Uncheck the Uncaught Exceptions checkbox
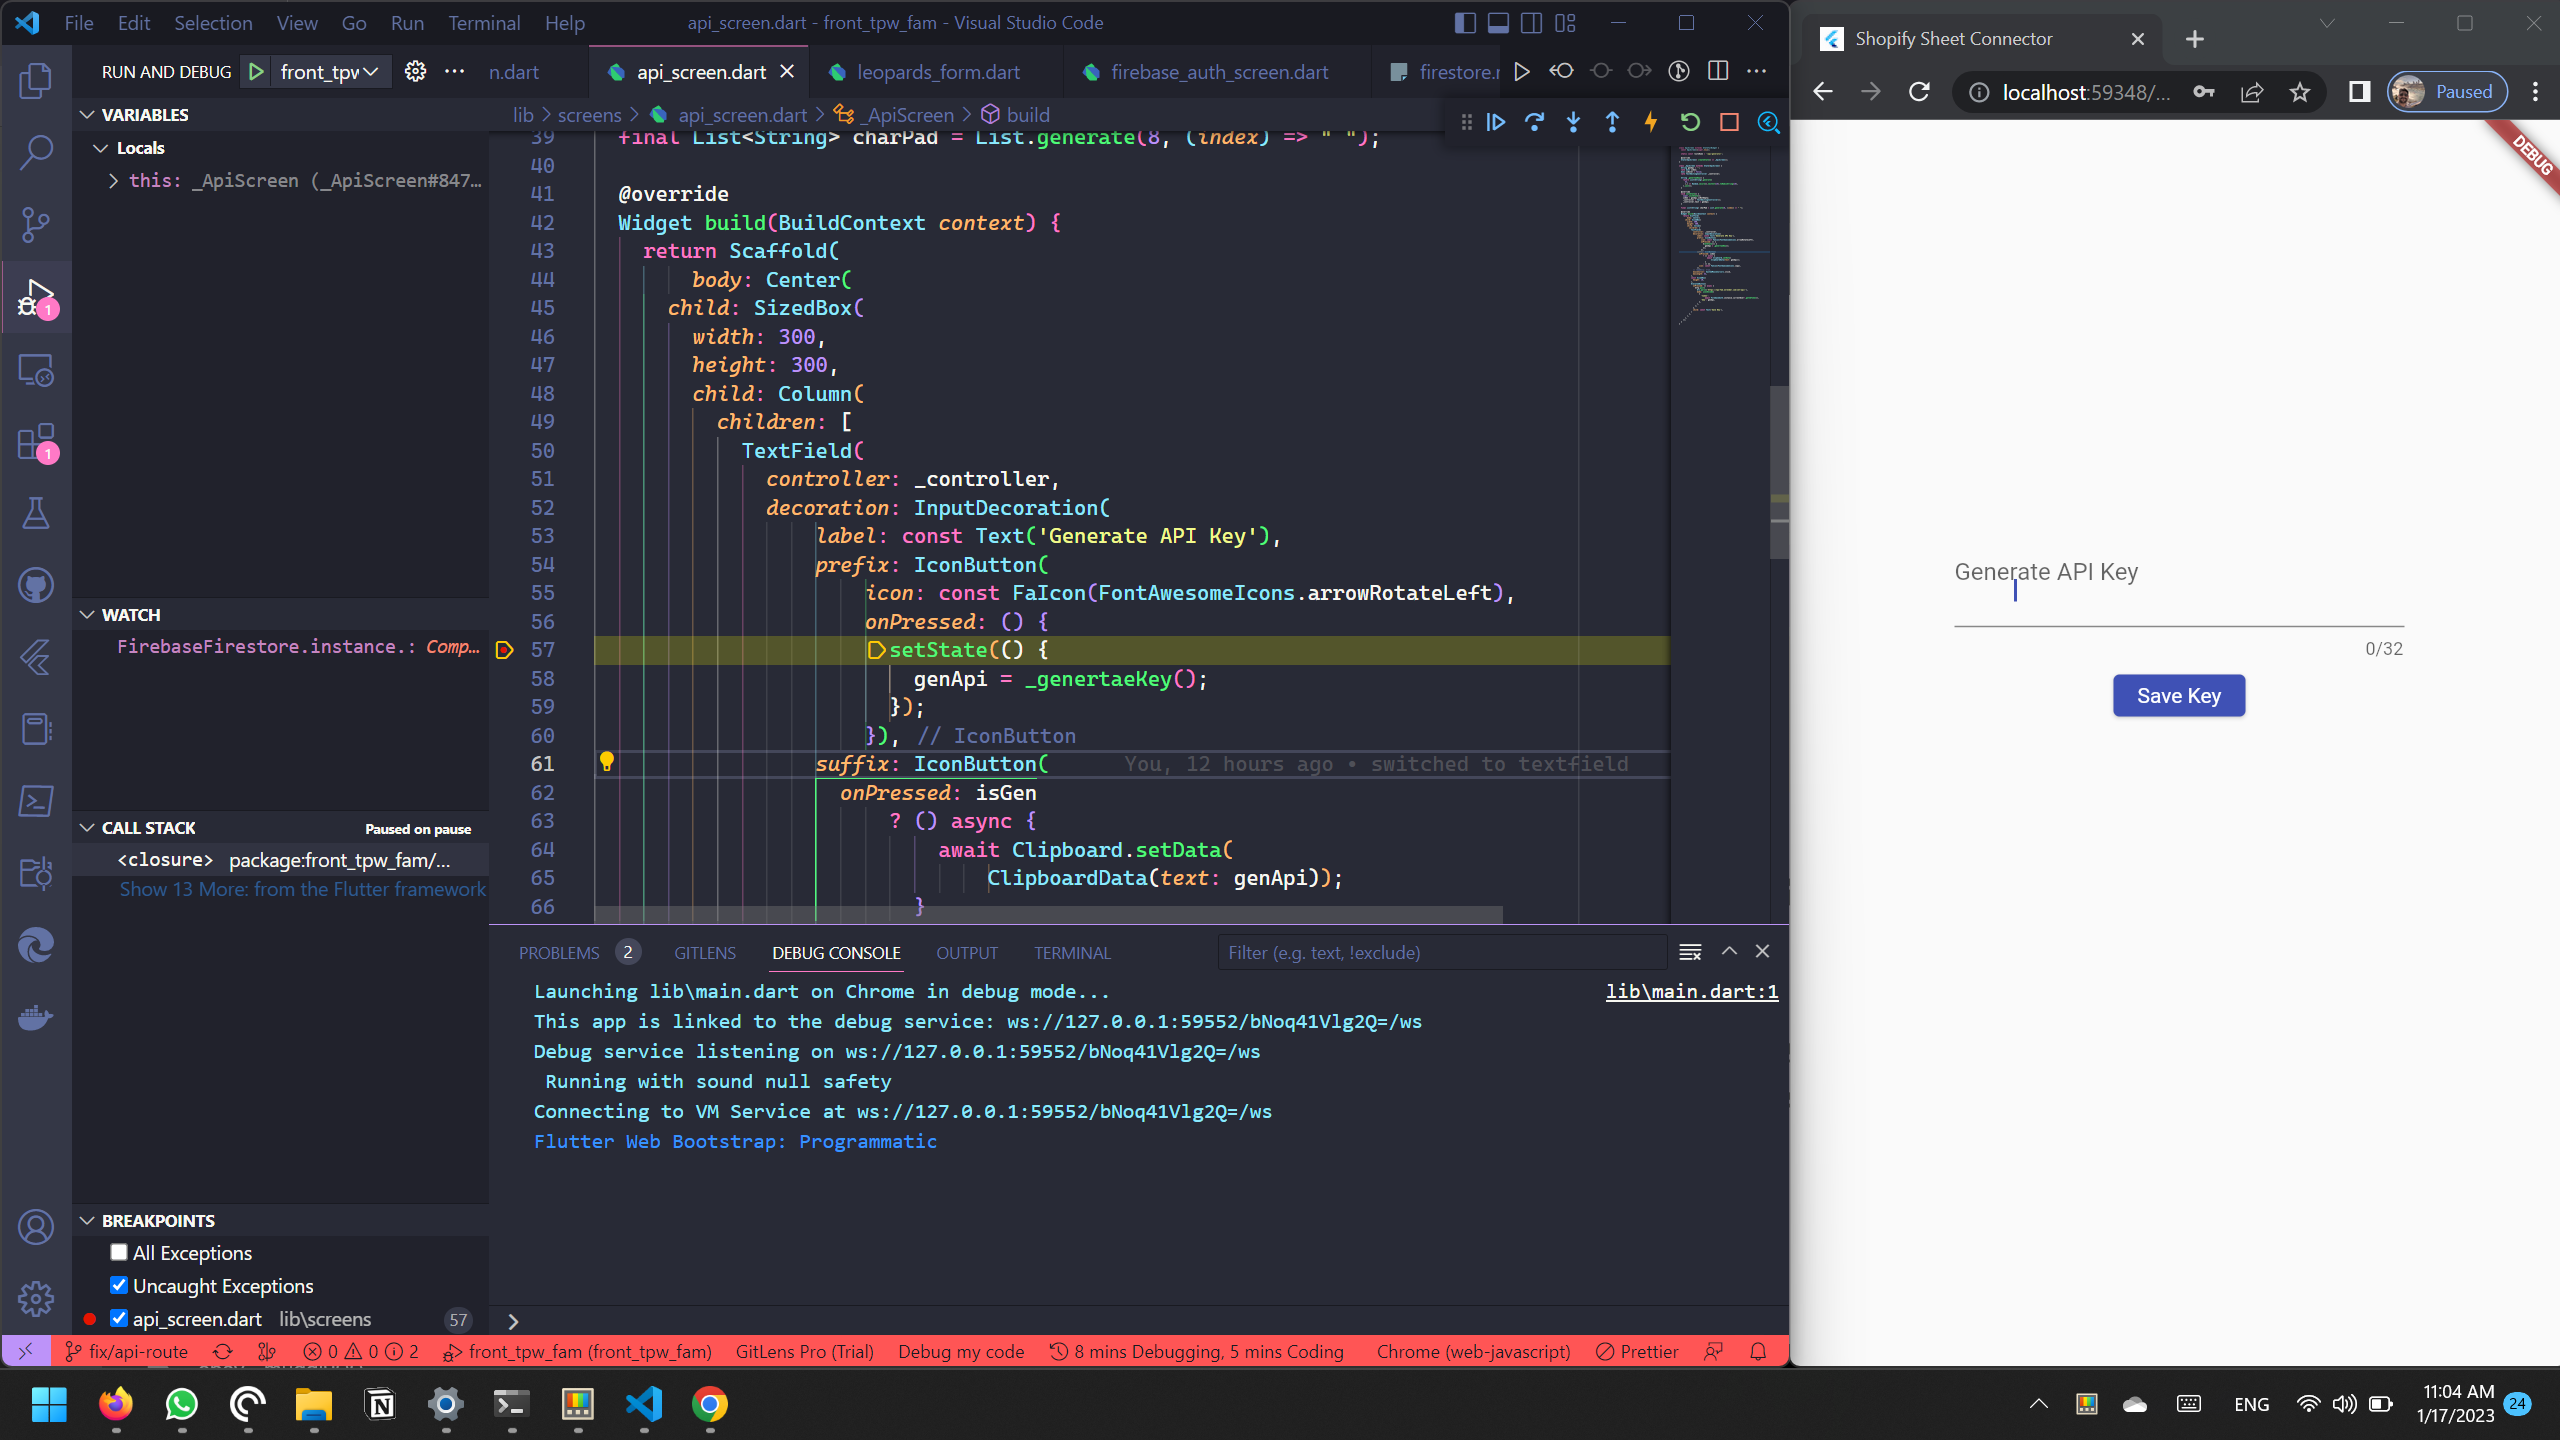 [119, 1285]
